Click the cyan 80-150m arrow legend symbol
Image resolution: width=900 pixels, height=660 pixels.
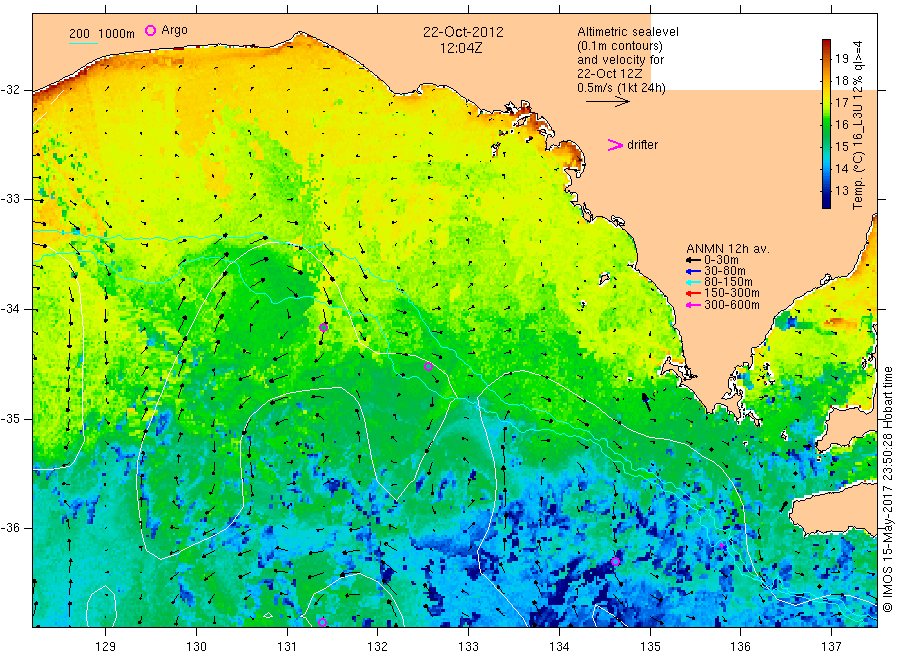pyautogui.click(x=693, y=282)
